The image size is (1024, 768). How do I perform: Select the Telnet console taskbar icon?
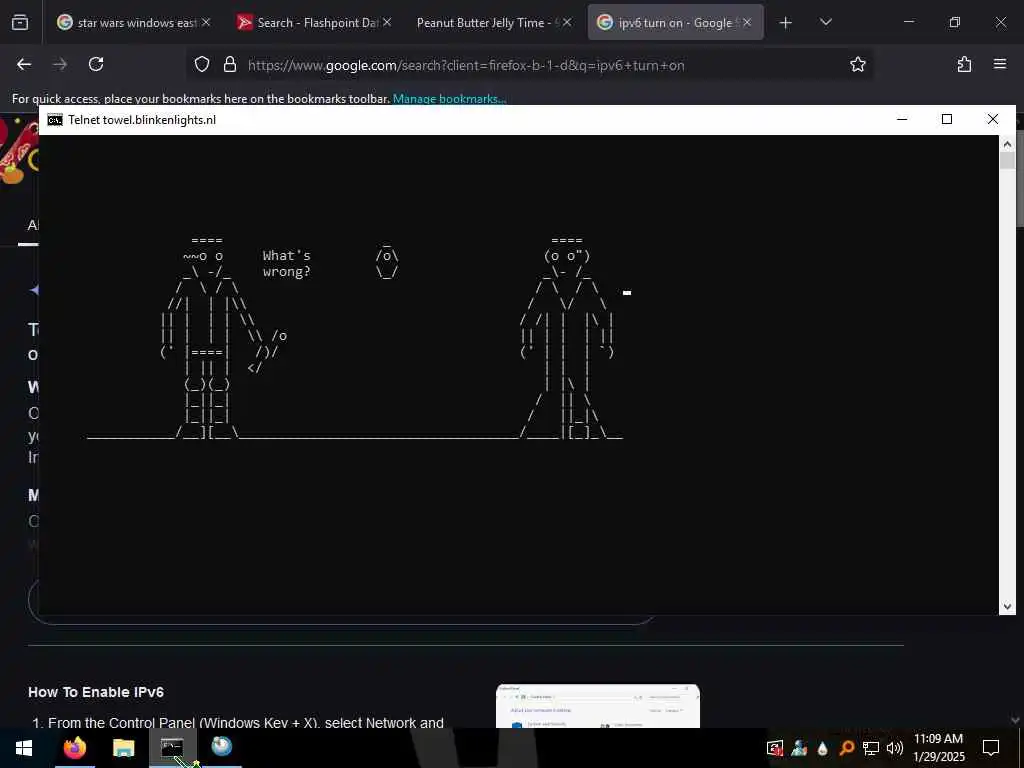coord(172,748)
